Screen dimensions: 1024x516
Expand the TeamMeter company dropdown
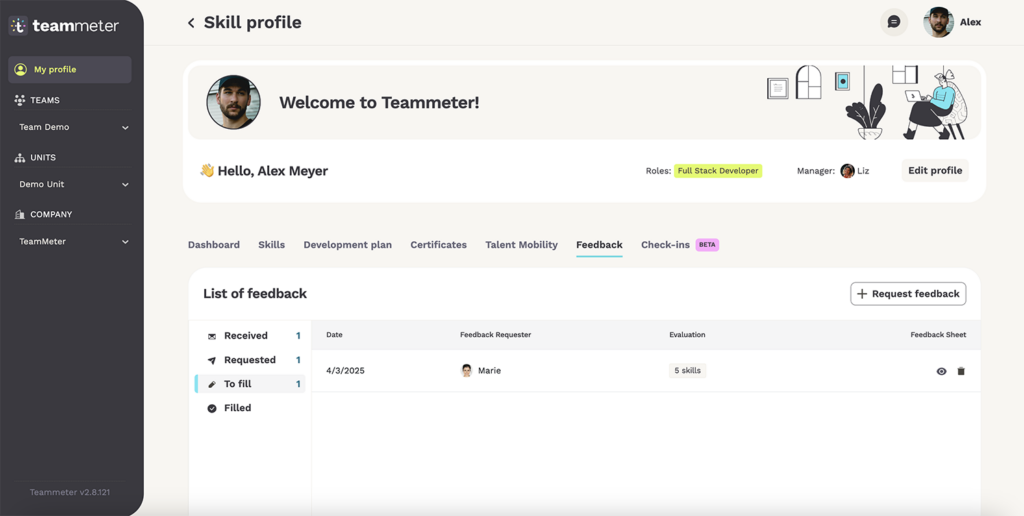click(x=125, y=242)
